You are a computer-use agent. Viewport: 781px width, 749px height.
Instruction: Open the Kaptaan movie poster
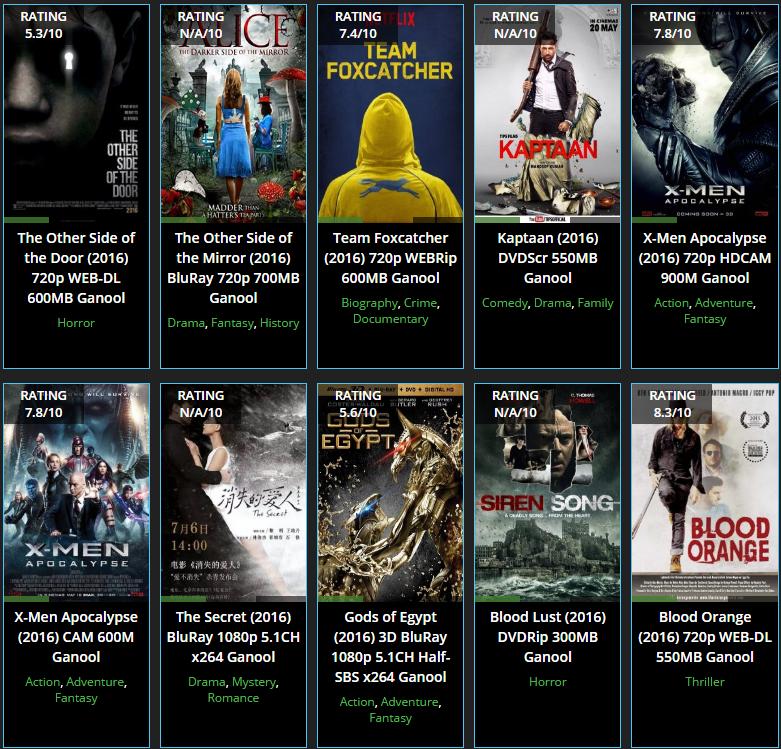point(547,114)
